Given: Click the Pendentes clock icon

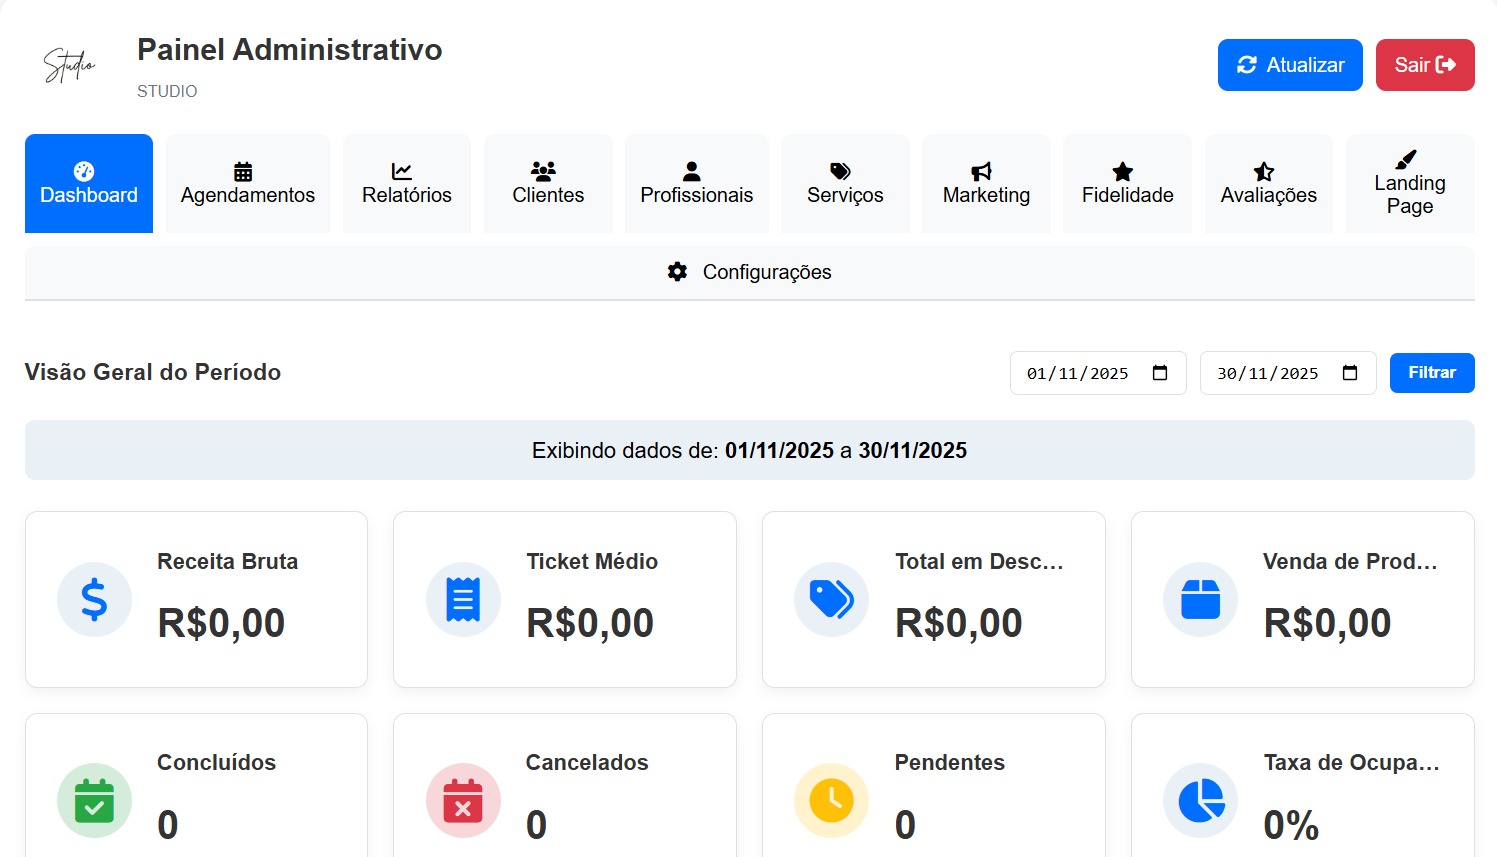Looking at the screenshot, I should (x=831, y=799).
